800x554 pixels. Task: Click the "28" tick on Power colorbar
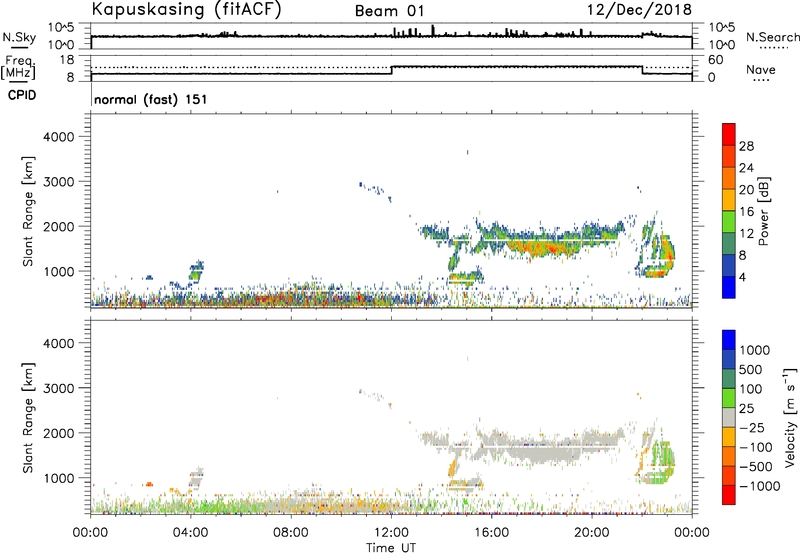[746, 146]
